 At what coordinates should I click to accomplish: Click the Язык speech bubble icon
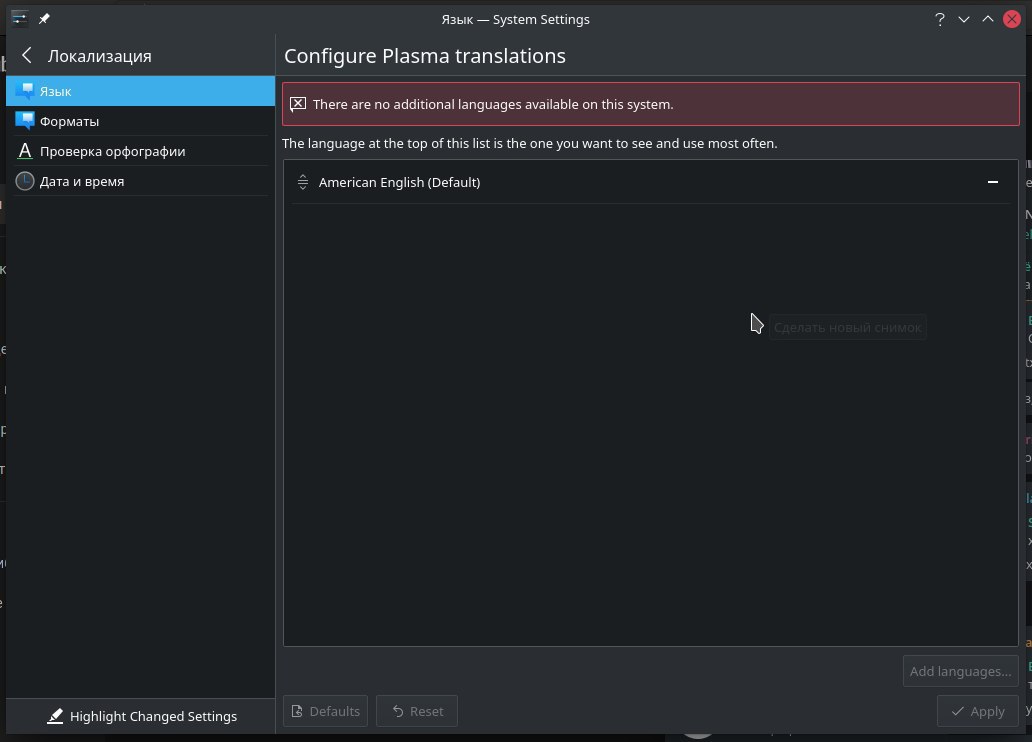tap(25, 91)
